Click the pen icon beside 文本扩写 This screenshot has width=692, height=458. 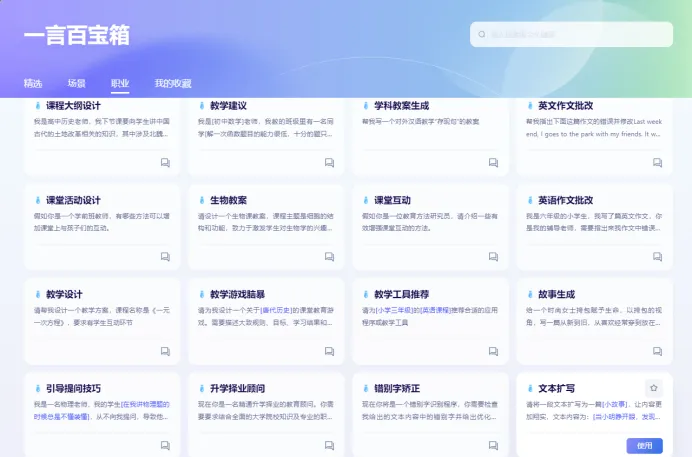click(530, 388)
